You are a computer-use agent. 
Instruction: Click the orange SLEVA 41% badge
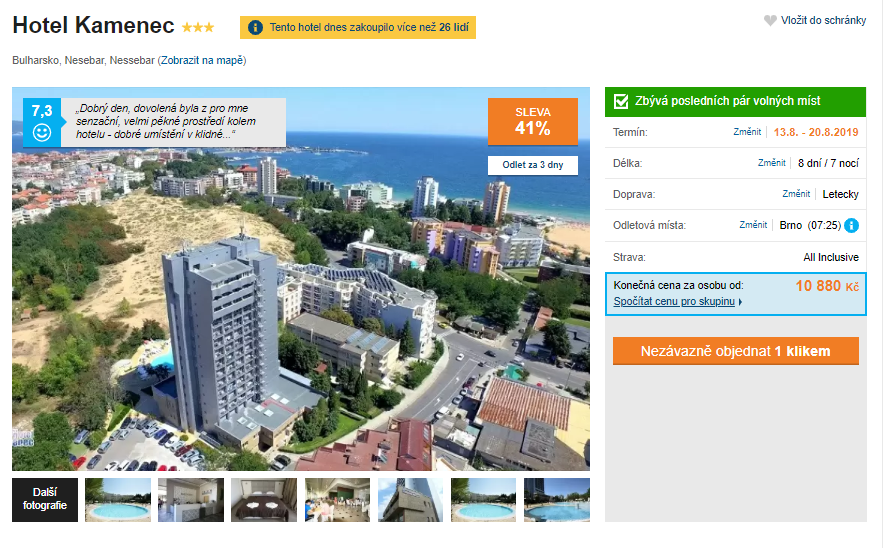click(532, 121)
